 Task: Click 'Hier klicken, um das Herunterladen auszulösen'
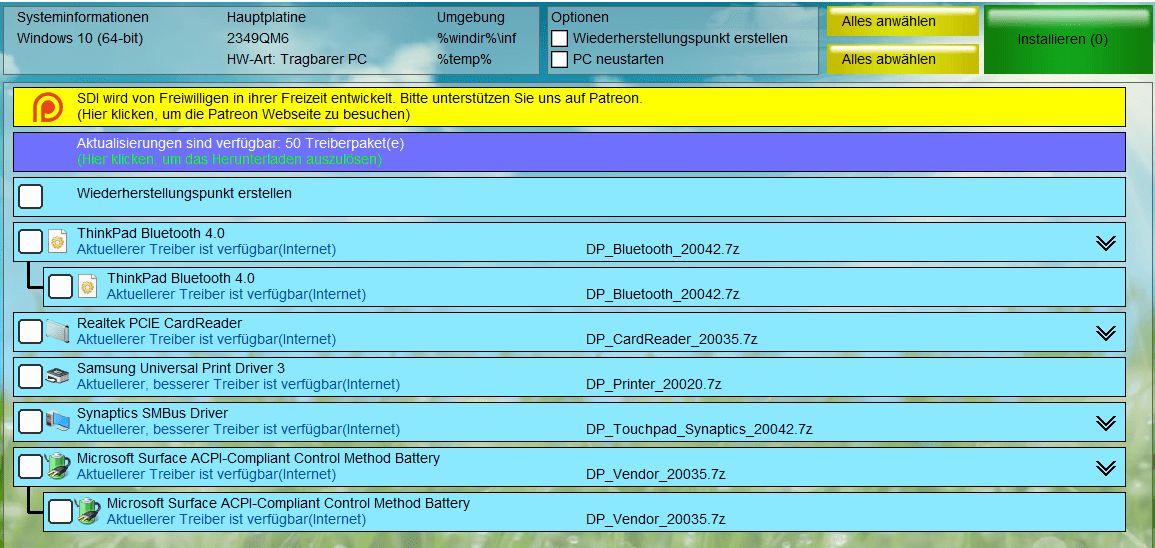(x=229, y=159)
